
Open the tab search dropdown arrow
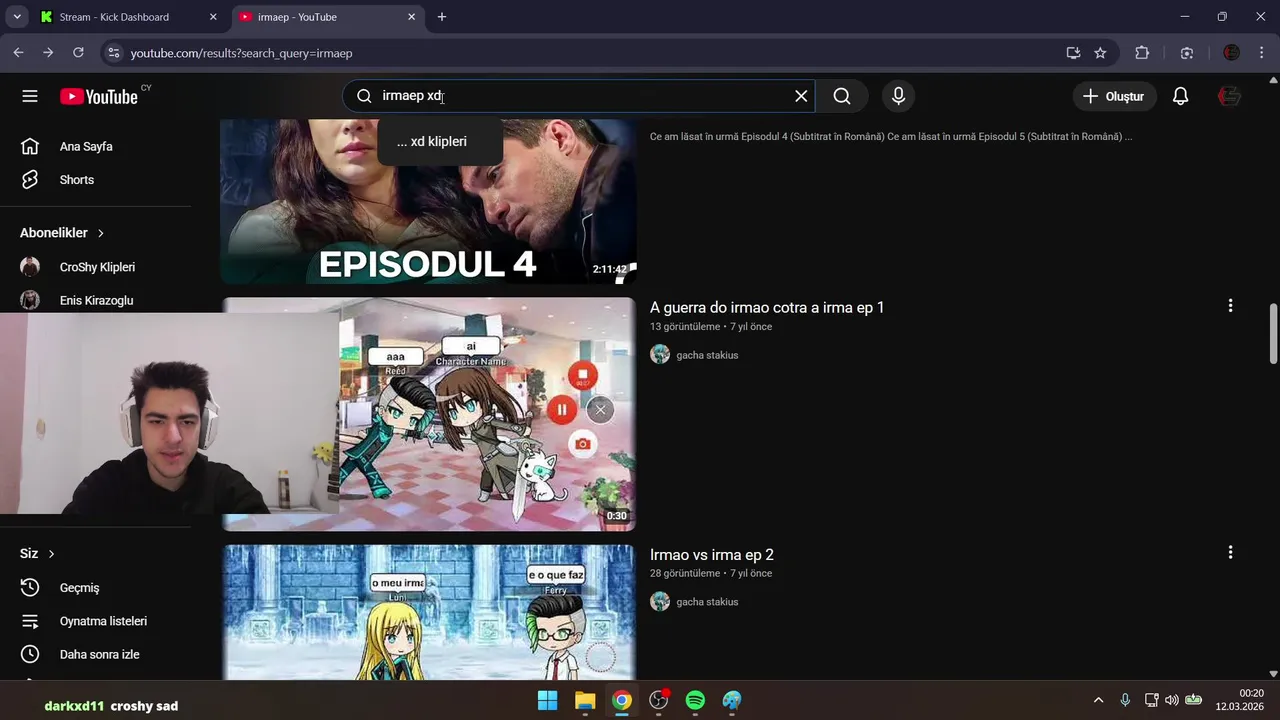17,17
